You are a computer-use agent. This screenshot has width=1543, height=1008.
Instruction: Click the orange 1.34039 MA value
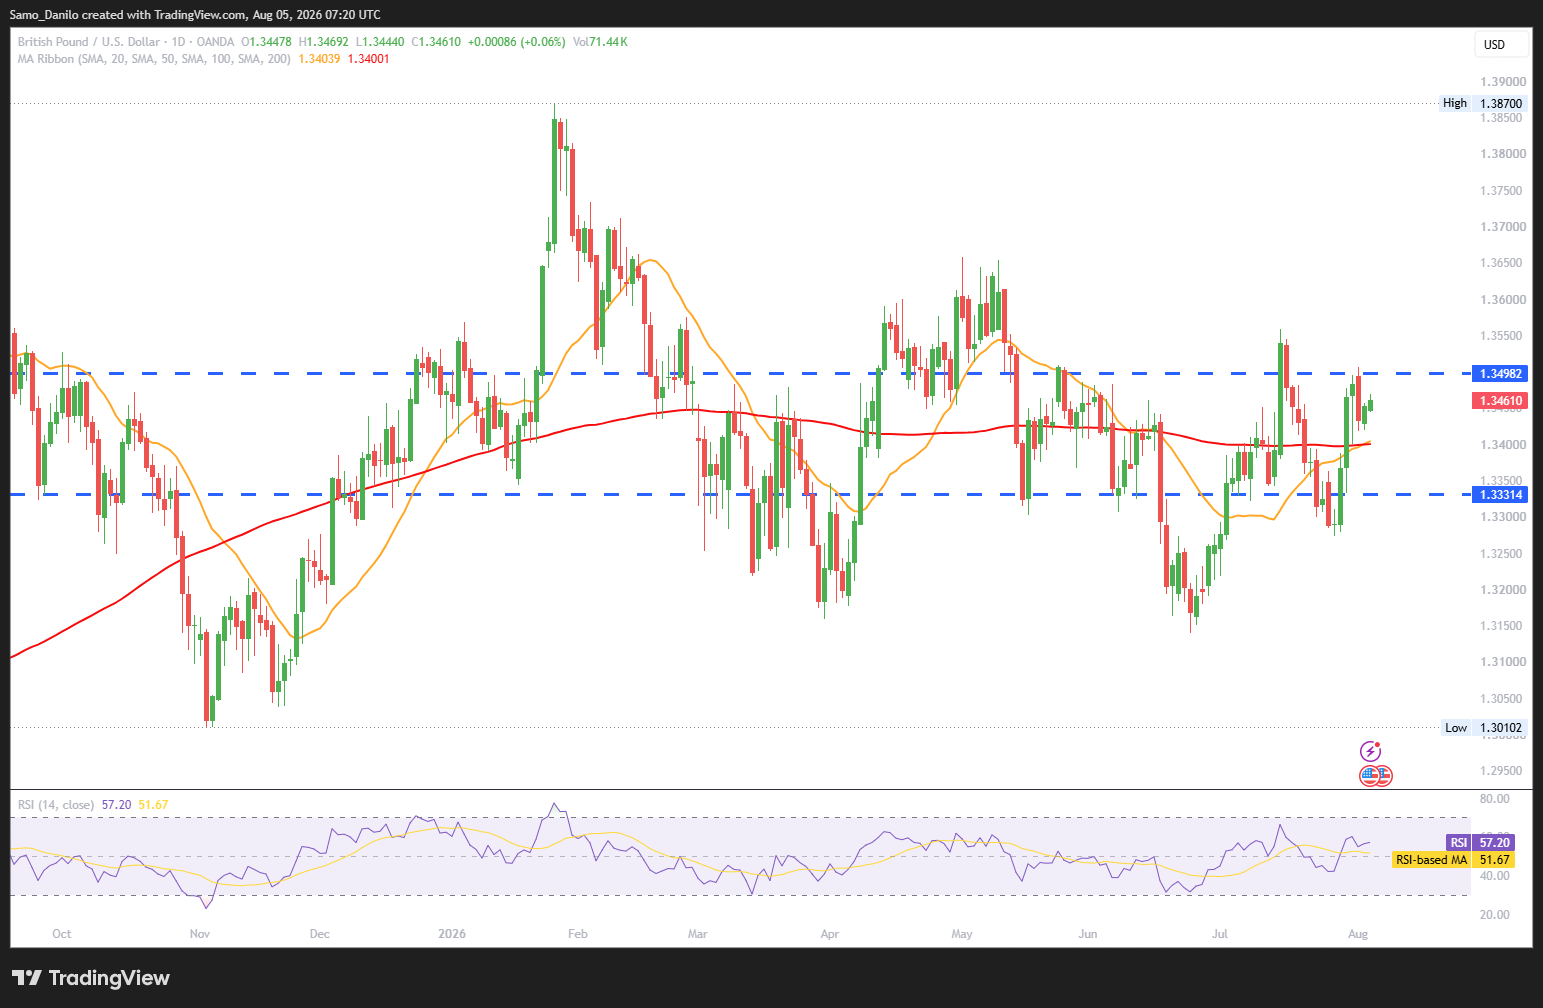pyautogui.click(x=319, y=59)
